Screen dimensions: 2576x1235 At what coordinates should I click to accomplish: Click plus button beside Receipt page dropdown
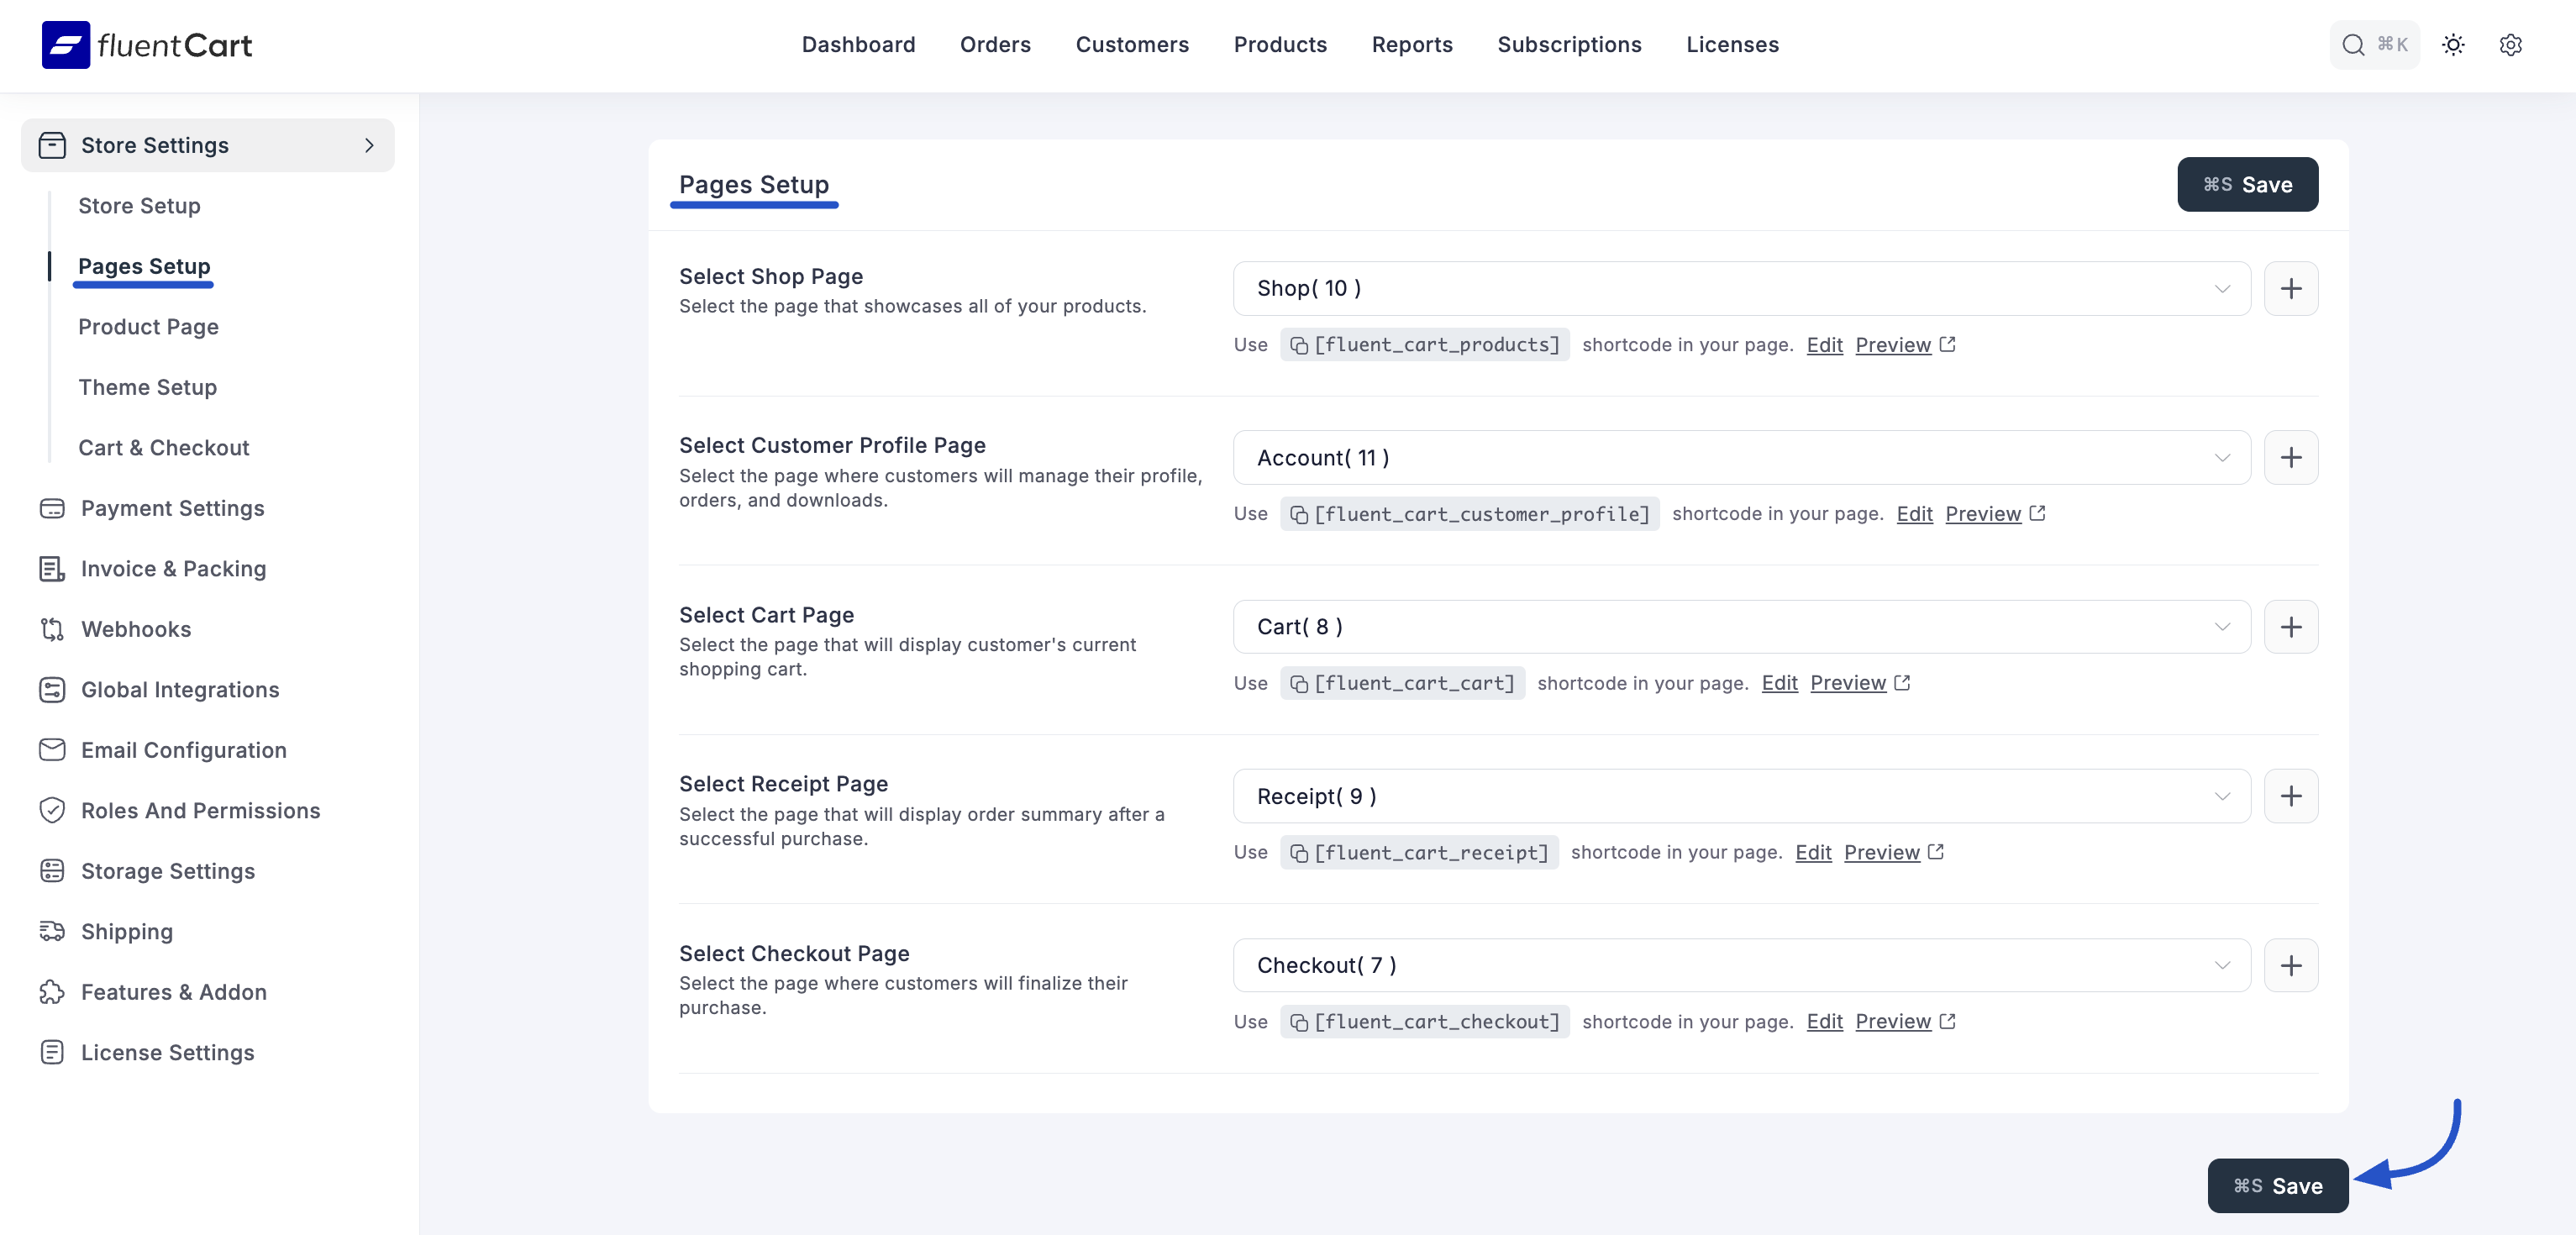[2290, 796]
